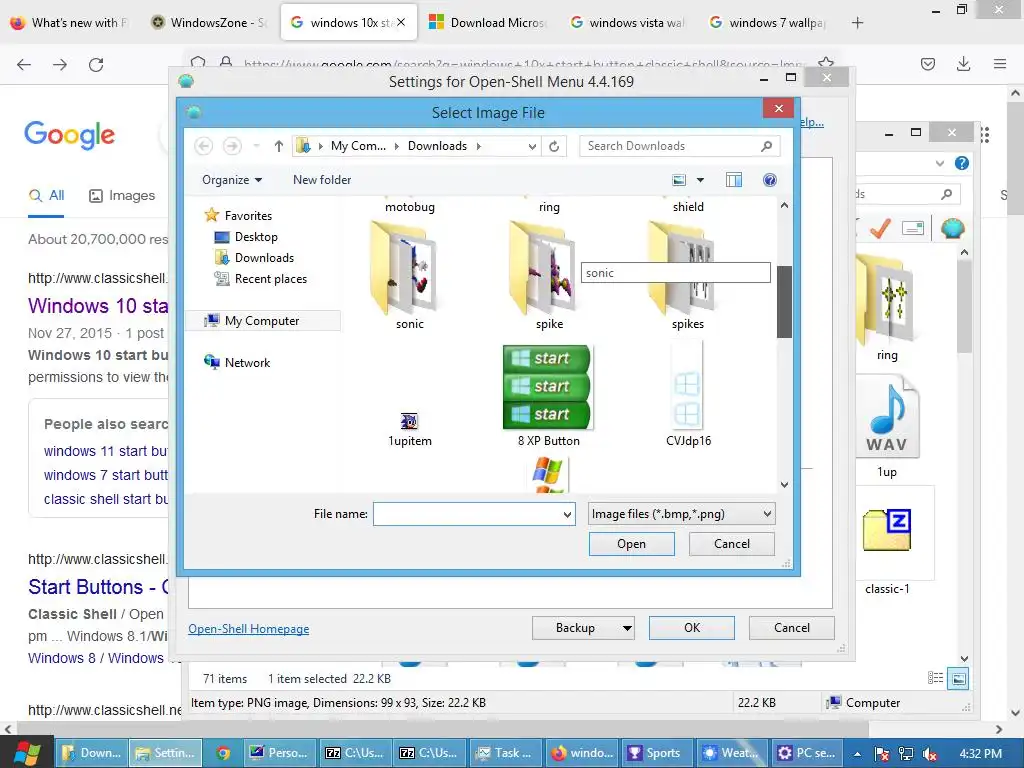Switch to windows vista wallpaper tab

click(x=628, y=23)
